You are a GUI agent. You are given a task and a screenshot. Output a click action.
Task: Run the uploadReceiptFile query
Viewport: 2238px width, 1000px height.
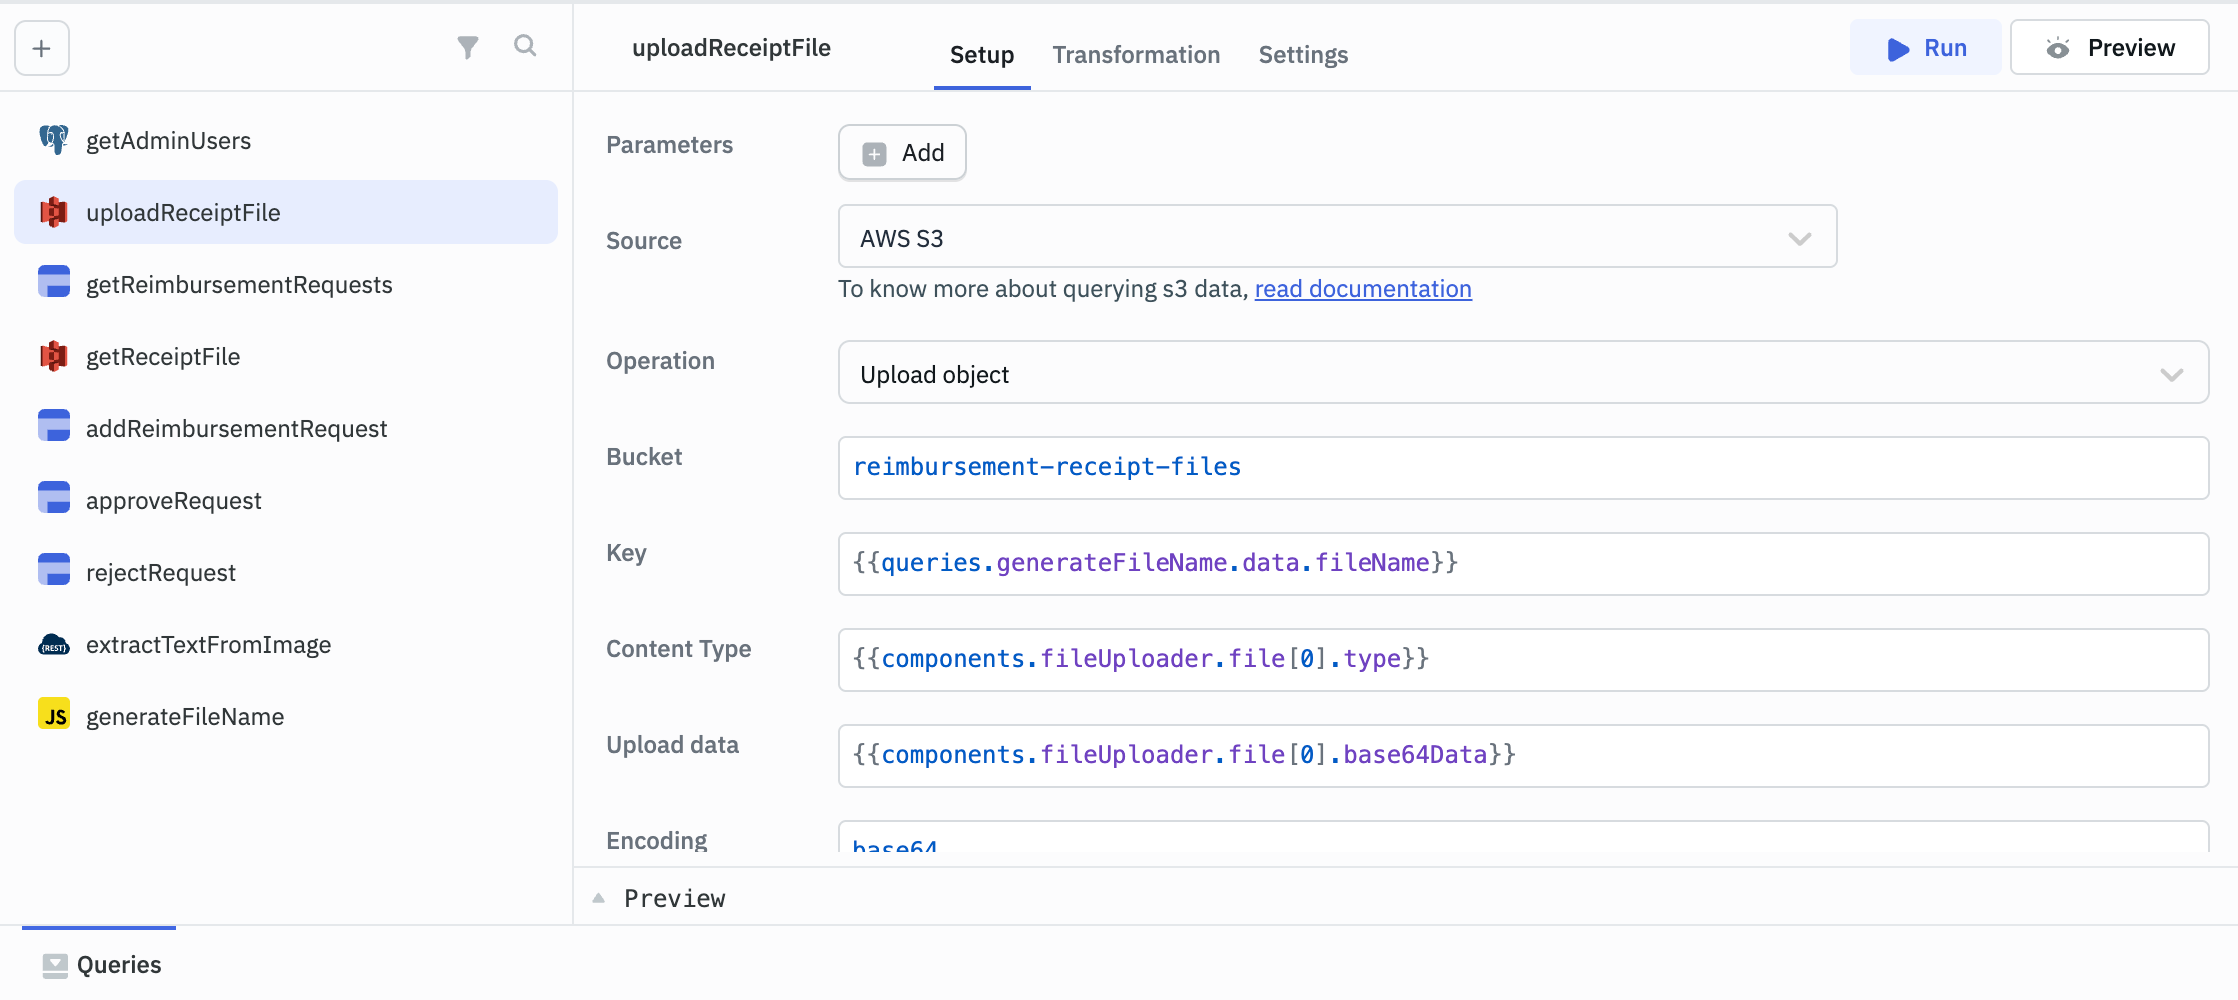tap(1924, 47)
